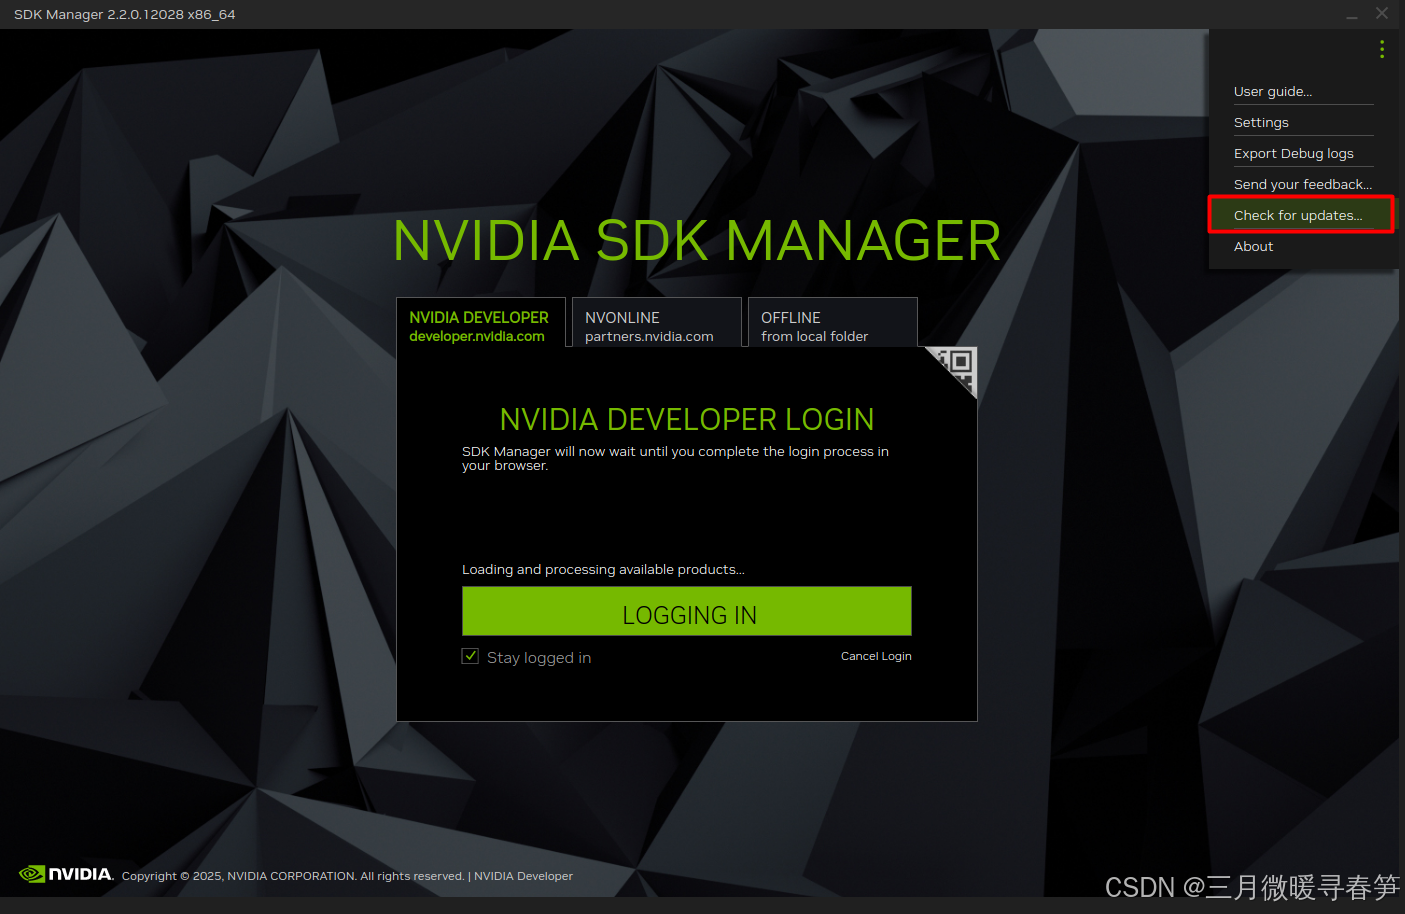The height and width of the screenshot is (914, 1405).
Task: Open the User guide menu entry
Action: click(x=1273, y=91)
